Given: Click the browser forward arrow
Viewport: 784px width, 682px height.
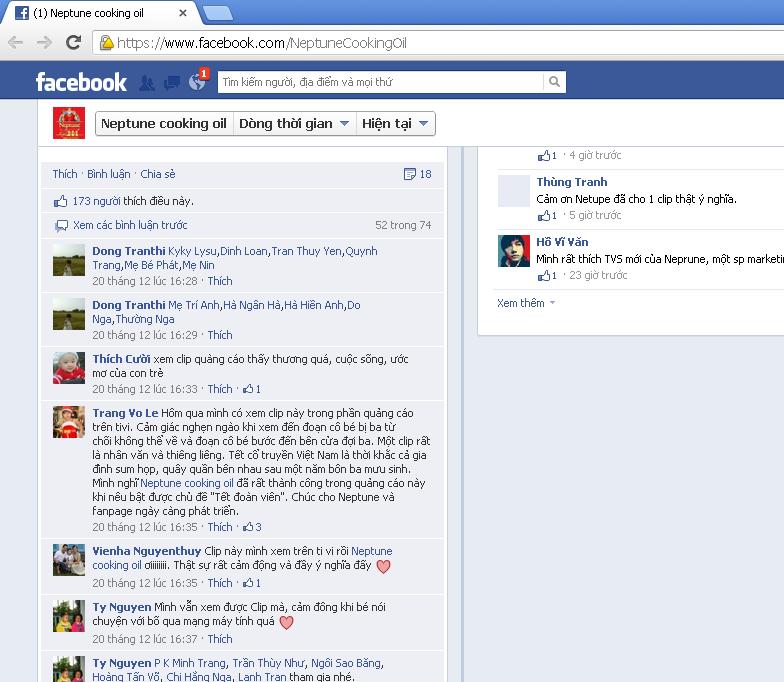Looking at the screenshot, I should (44, 42).
